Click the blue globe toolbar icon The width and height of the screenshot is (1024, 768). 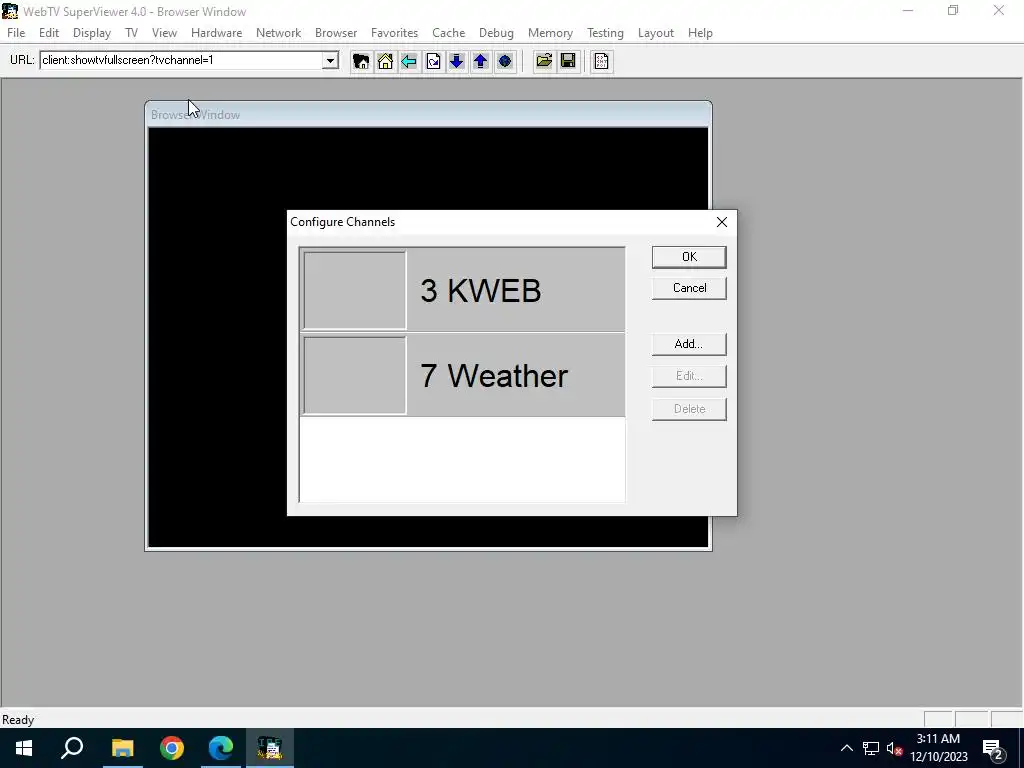[x=505, y=61]
